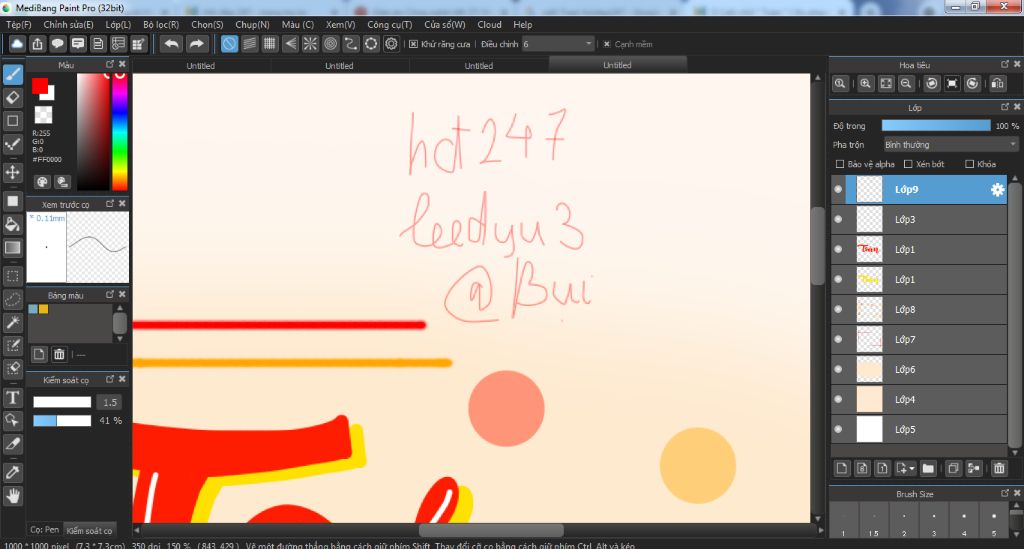
Task: Enable the crisscross grid snap
Action: click(x=270, y=44)
